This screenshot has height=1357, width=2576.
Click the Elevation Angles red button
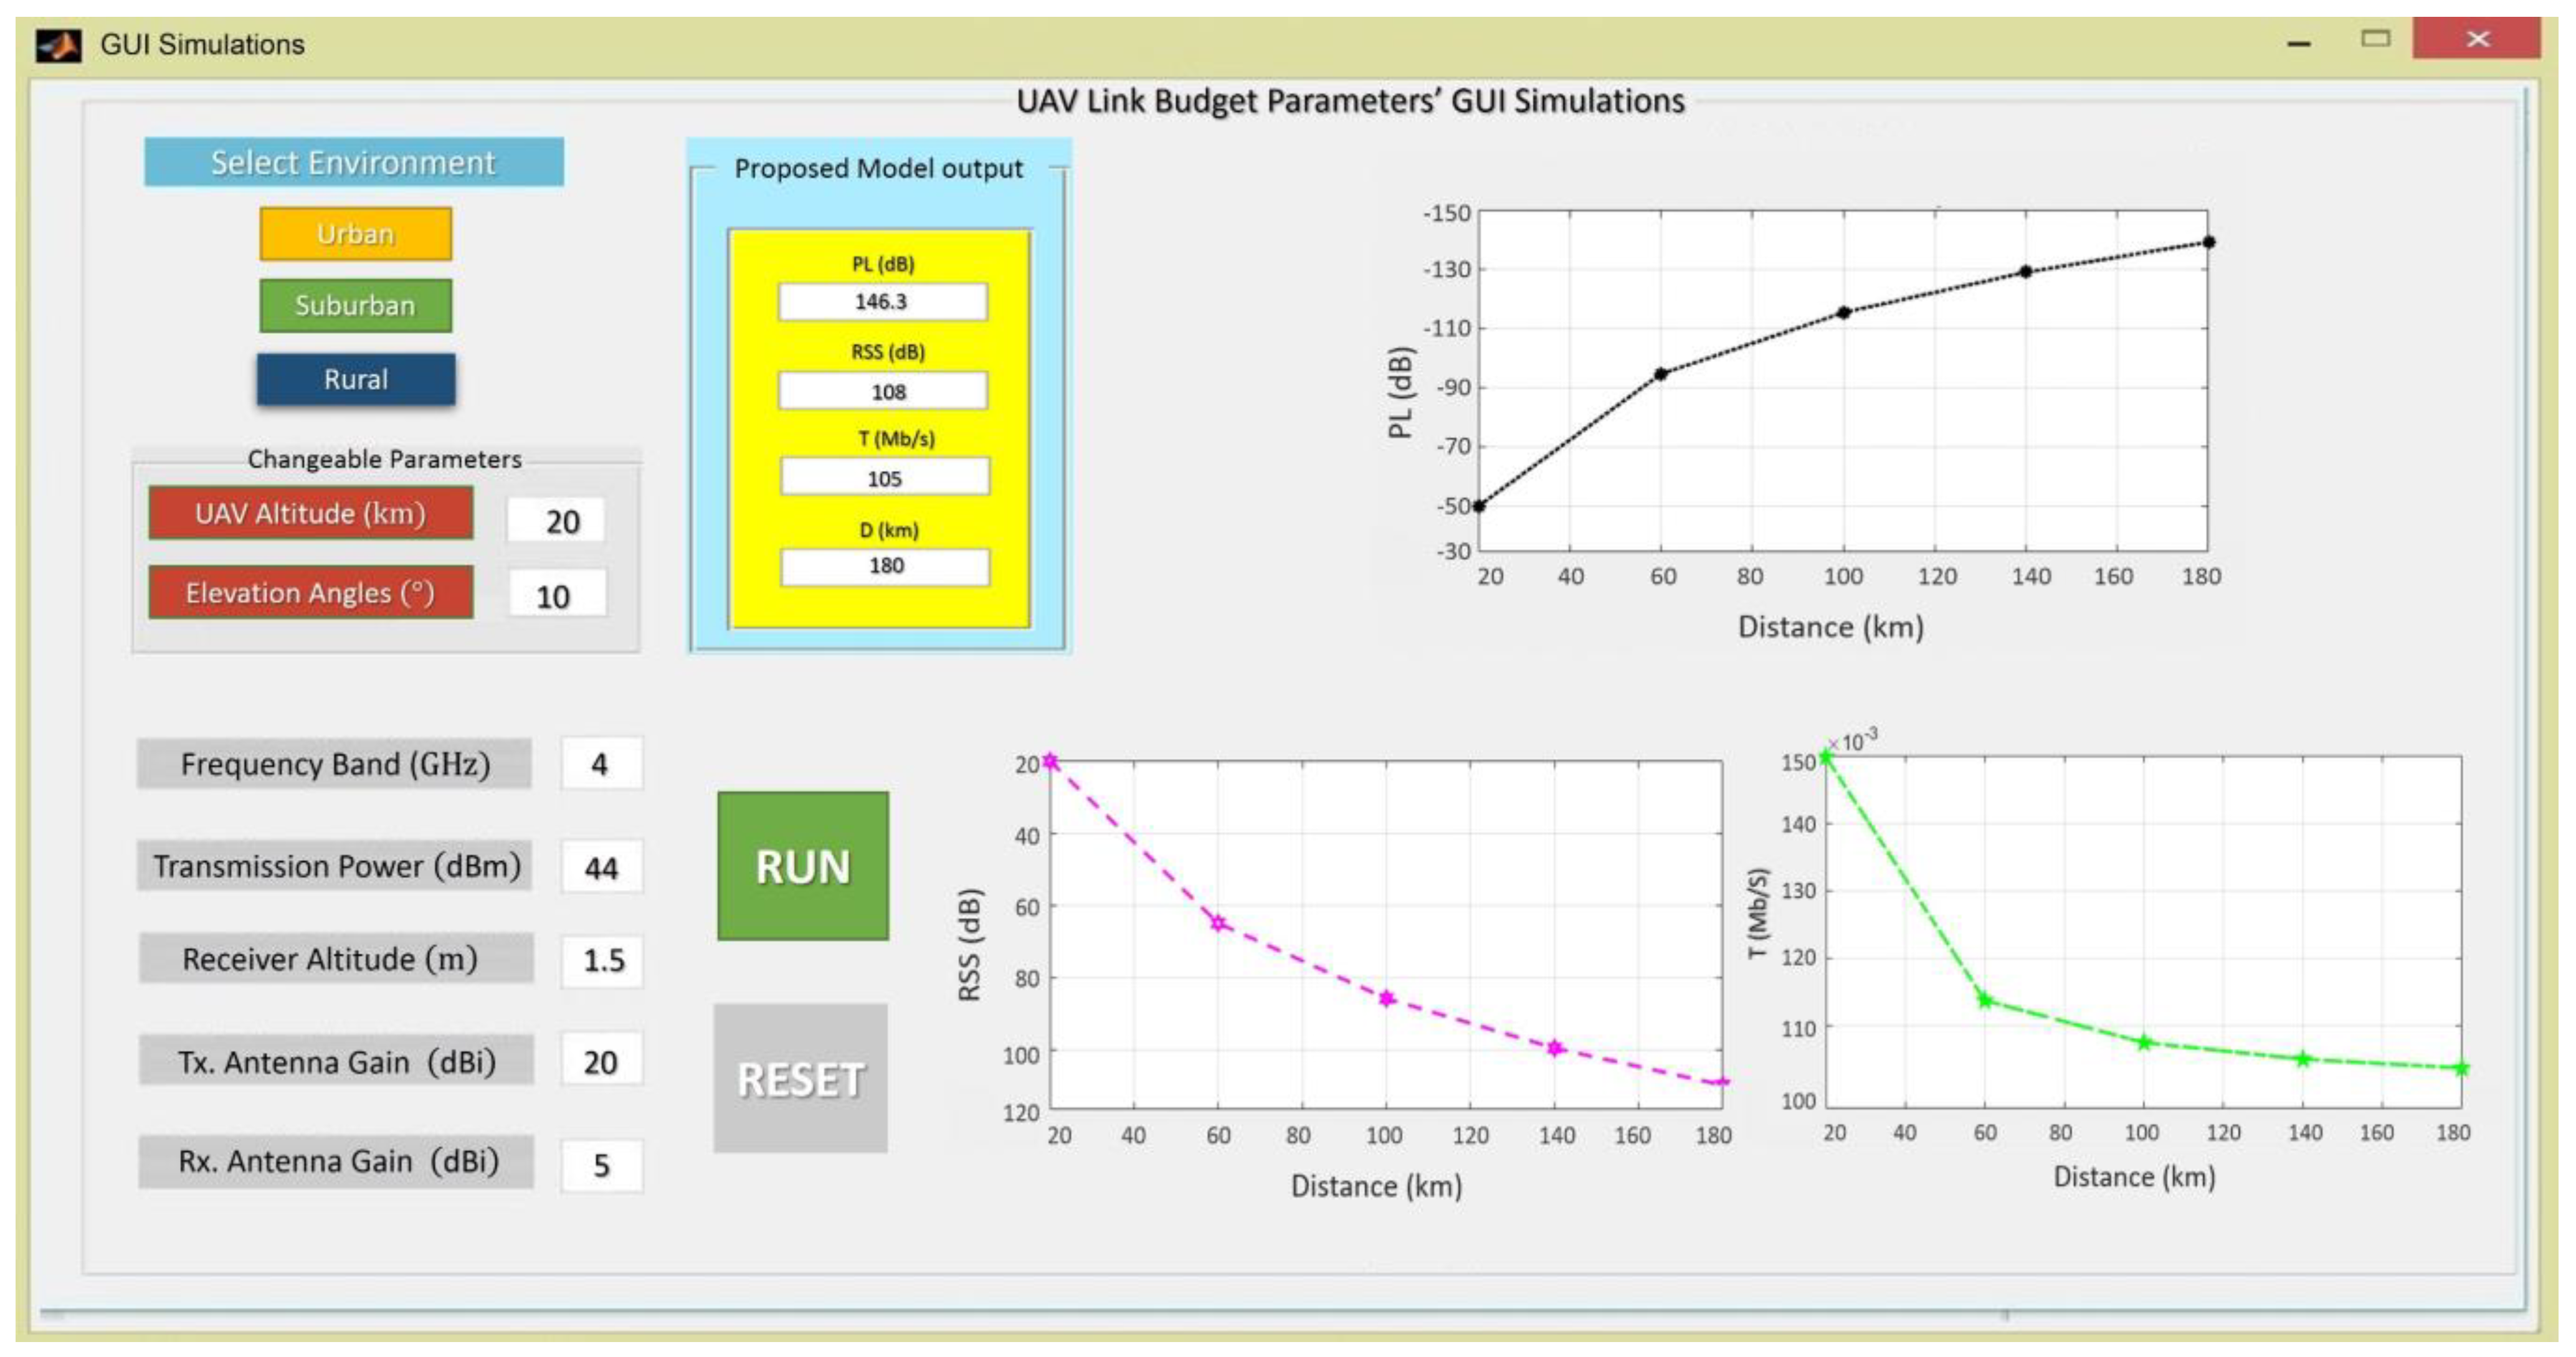tap(310, 592)
